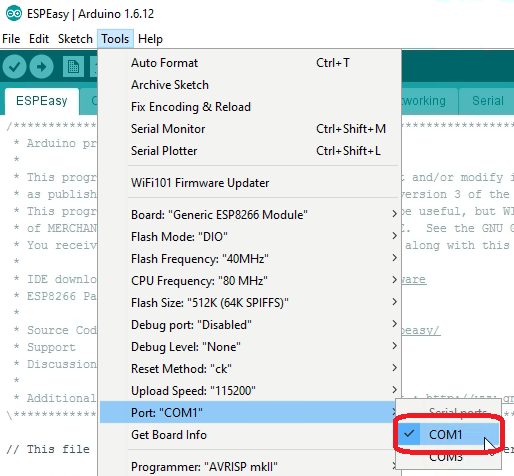
Task: Select Fix Encoding & Reload
Action: click(x=250, y=107)
